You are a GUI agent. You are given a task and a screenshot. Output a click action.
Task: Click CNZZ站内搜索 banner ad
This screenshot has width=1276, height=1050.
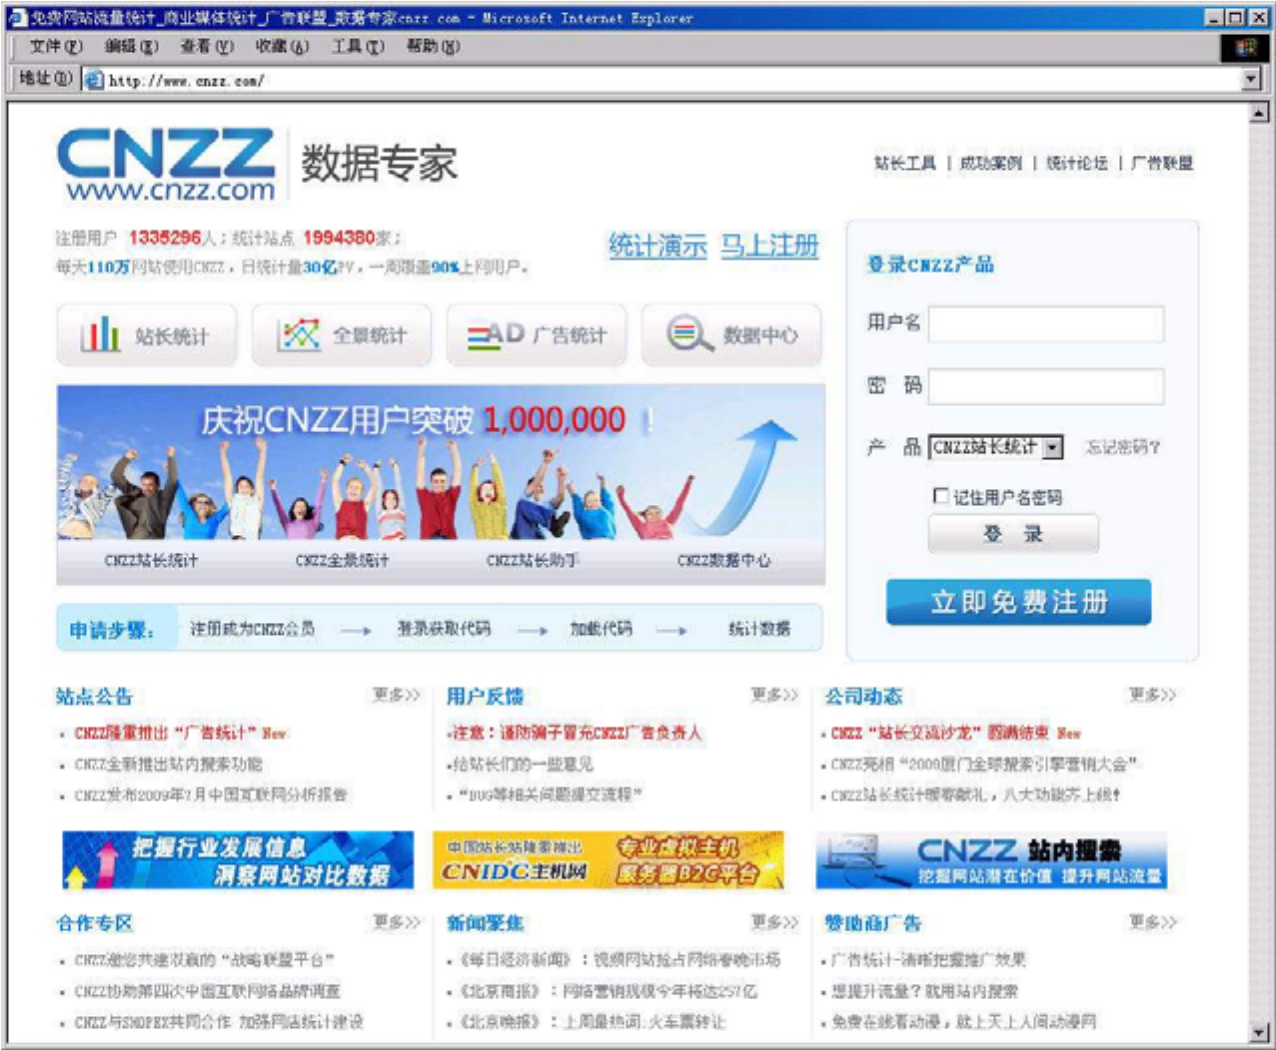tap(992, 861)
